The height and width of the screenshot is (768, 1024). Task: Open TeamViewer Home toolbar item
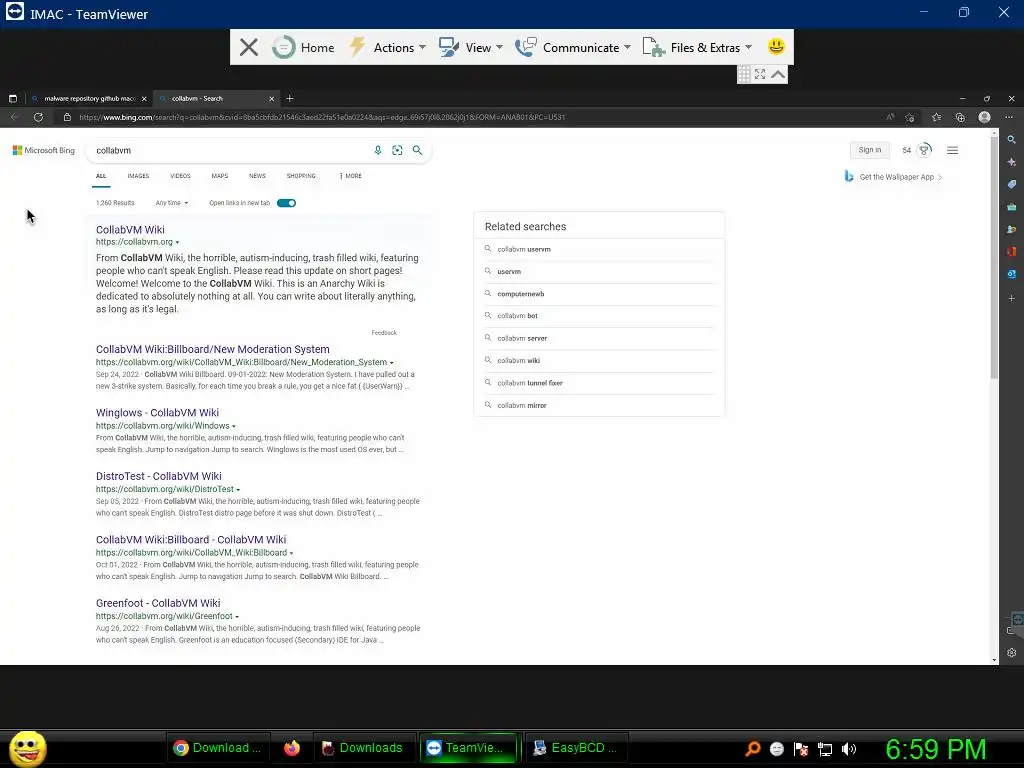(303, 47)
